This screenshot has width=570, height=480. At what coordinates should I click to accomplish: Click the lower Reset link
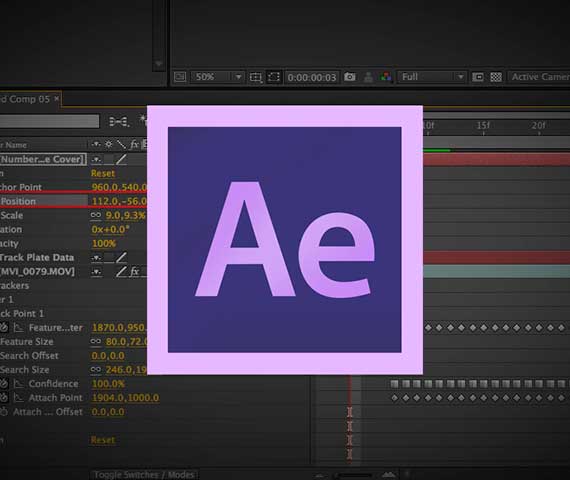[x=103, y=440]
